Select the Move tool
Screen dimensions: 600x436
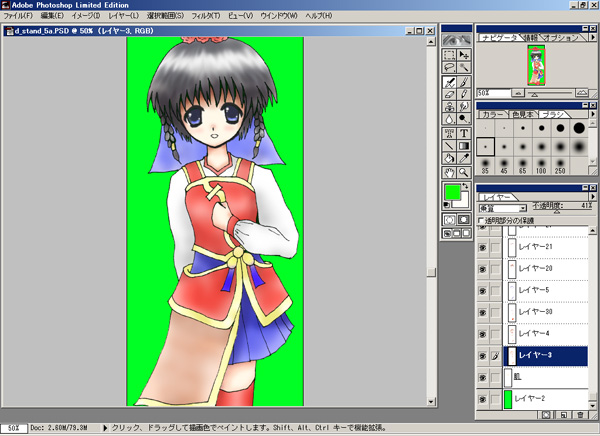click(x=464, y=55)
